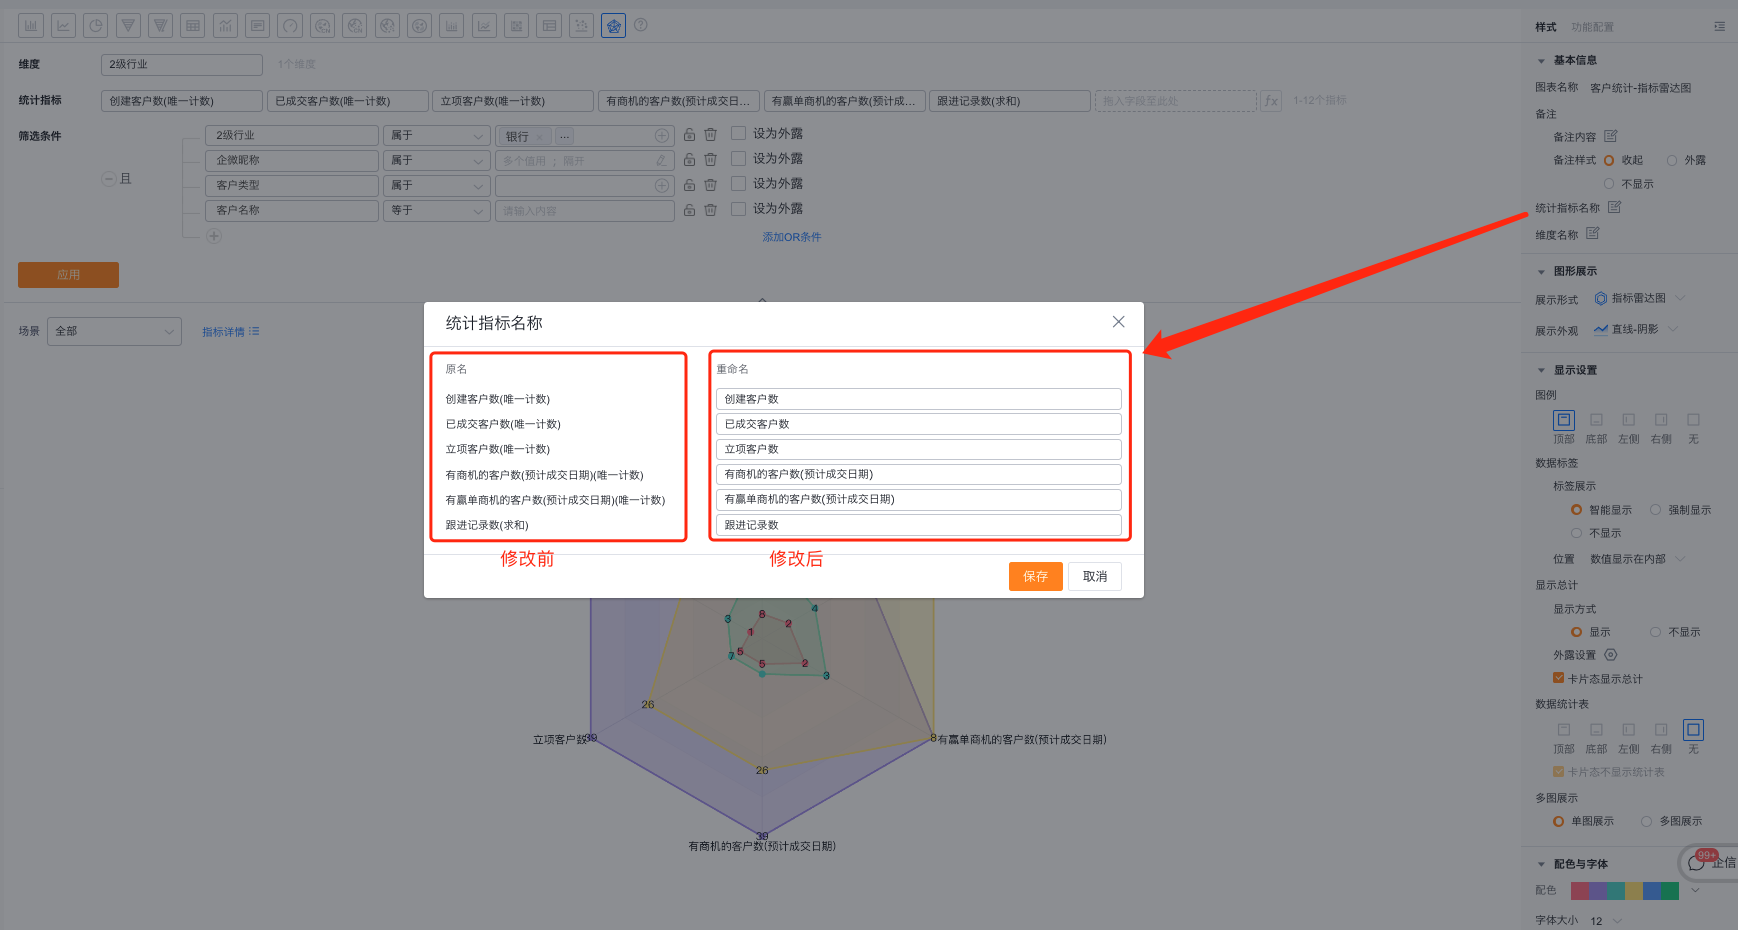Open the help question mark icon
The height and width of the screenshot is (930, 1738).
point(641,25)
